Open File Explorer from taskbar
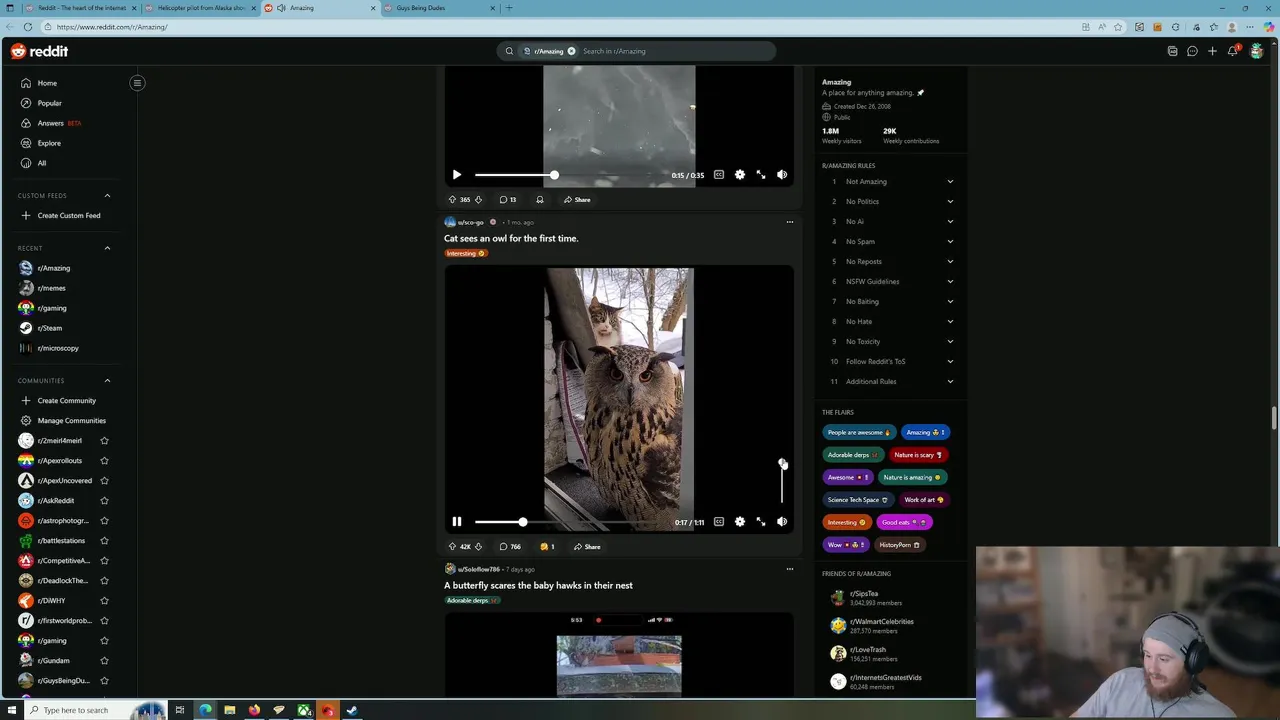This screenshot has width=1280, height=720. tap(230, 710)
